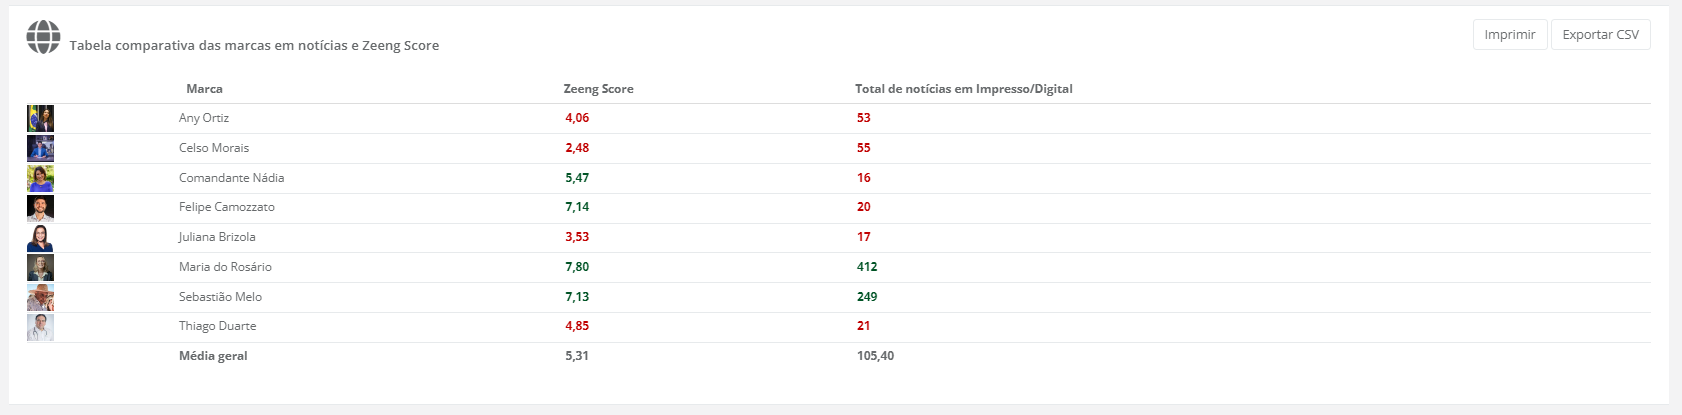Click Juliana Brizola's avatar thumbnail
The height and width of the screenshot is (415, 1682).
(40, 238)
